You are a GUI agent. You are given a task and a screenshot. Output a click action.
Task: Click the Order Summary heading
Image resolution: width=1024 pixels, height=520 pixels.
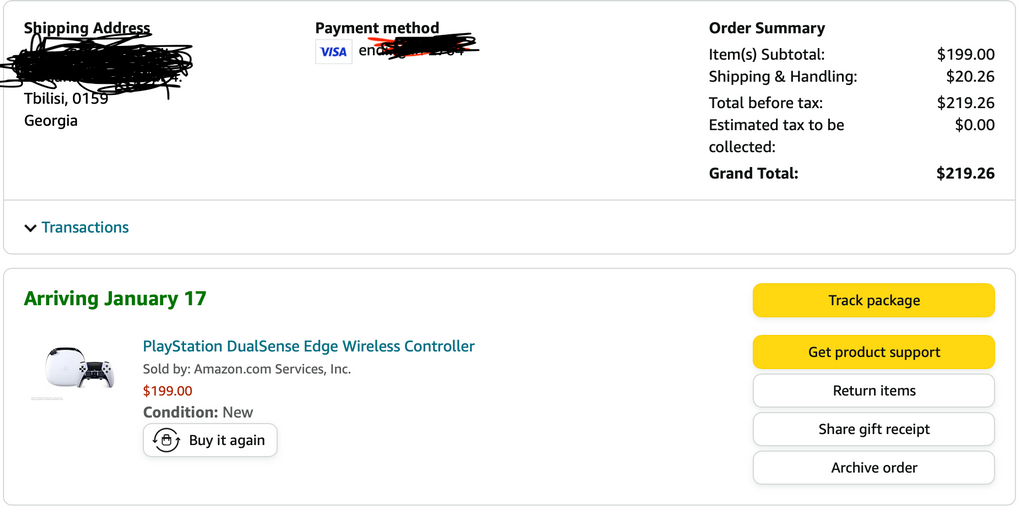[766, 28]
